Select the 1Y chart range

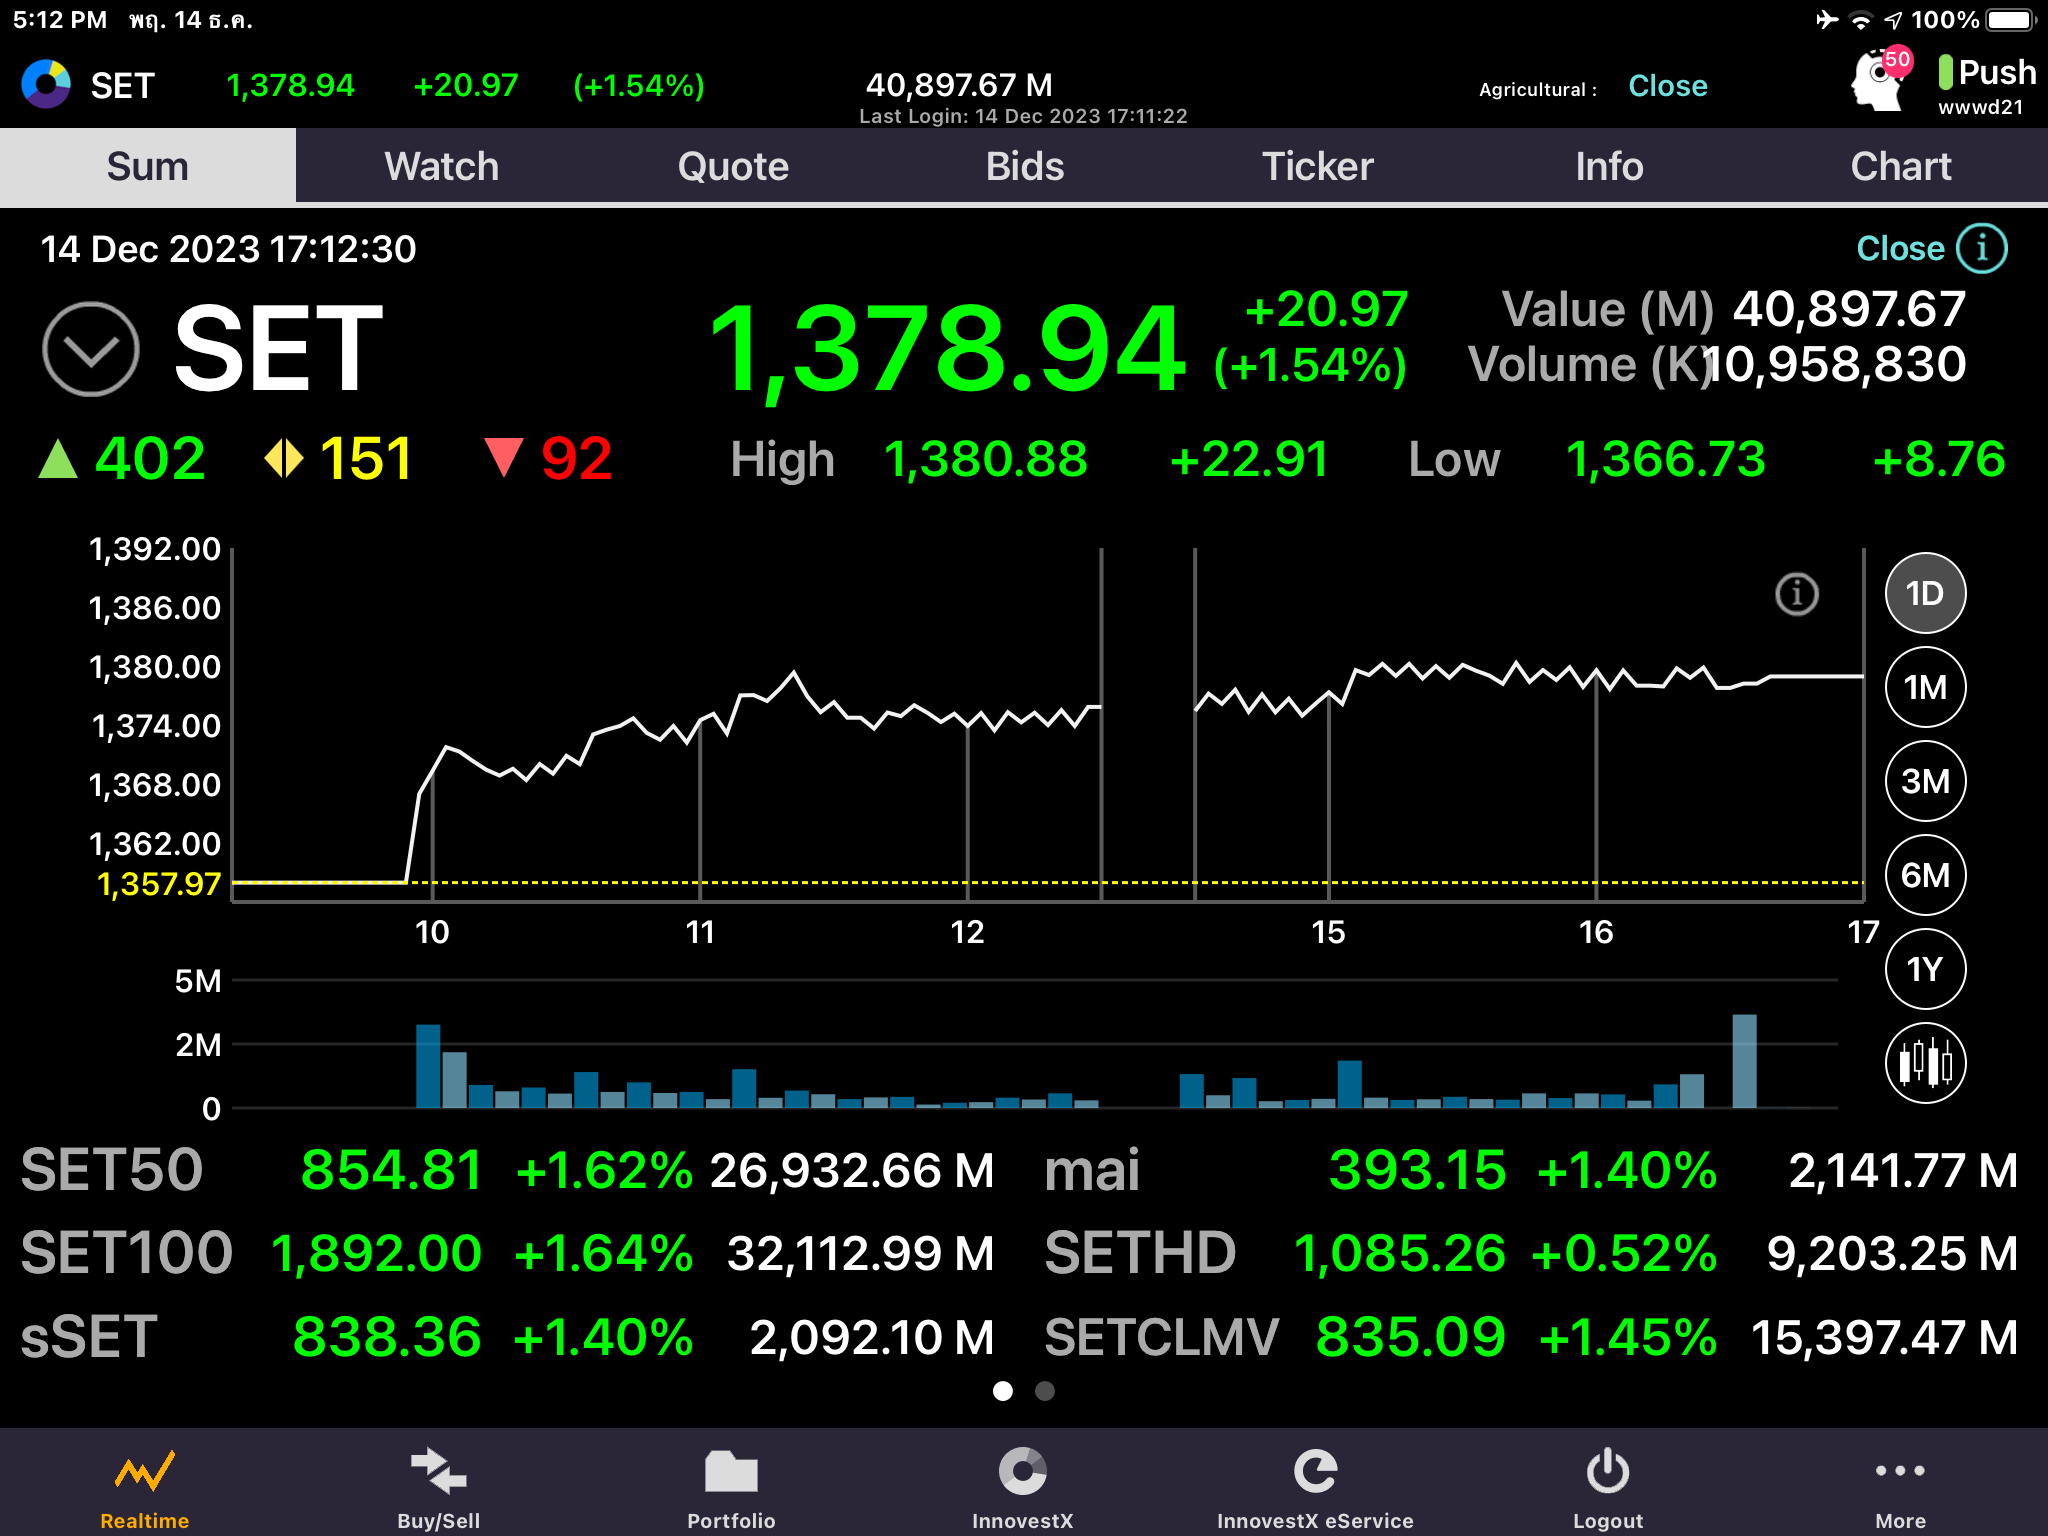pos(1925,969)
